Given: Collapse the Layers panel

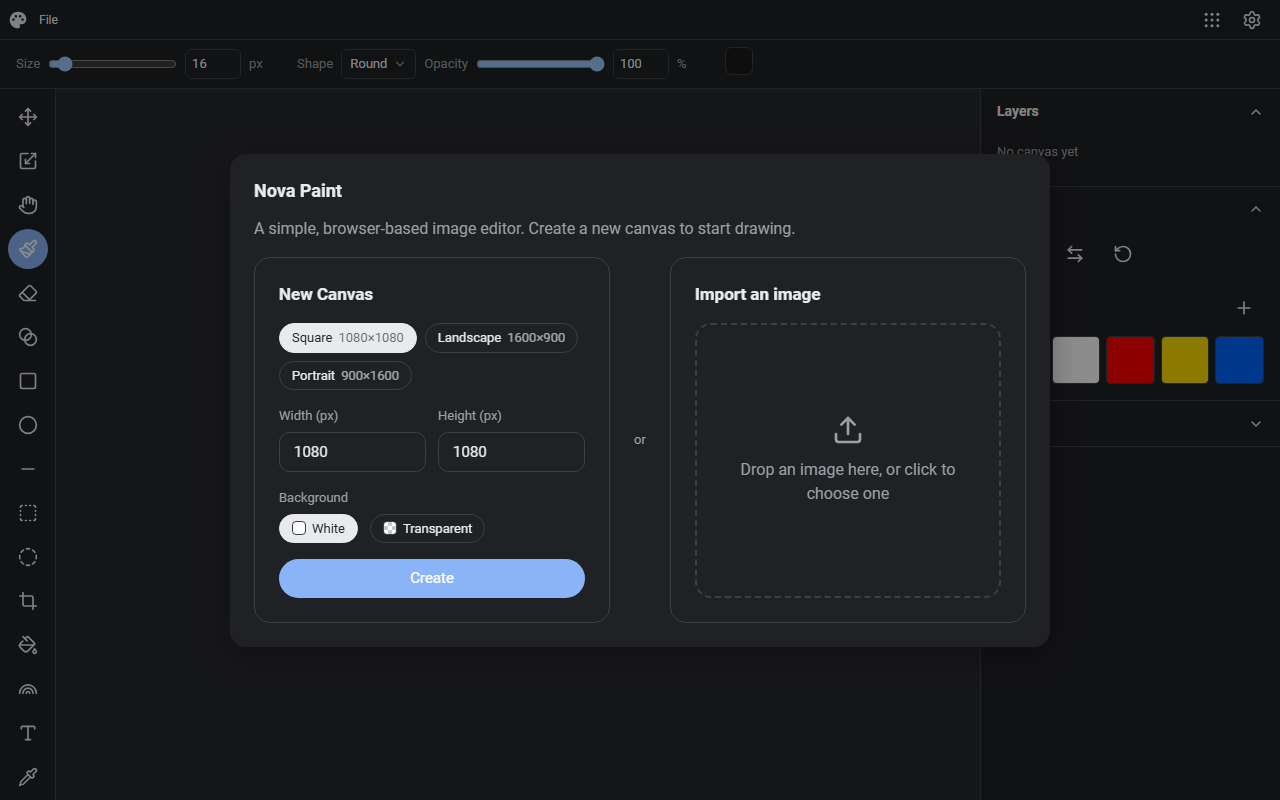Looking at the screenshot, I should coord(1256,112).
